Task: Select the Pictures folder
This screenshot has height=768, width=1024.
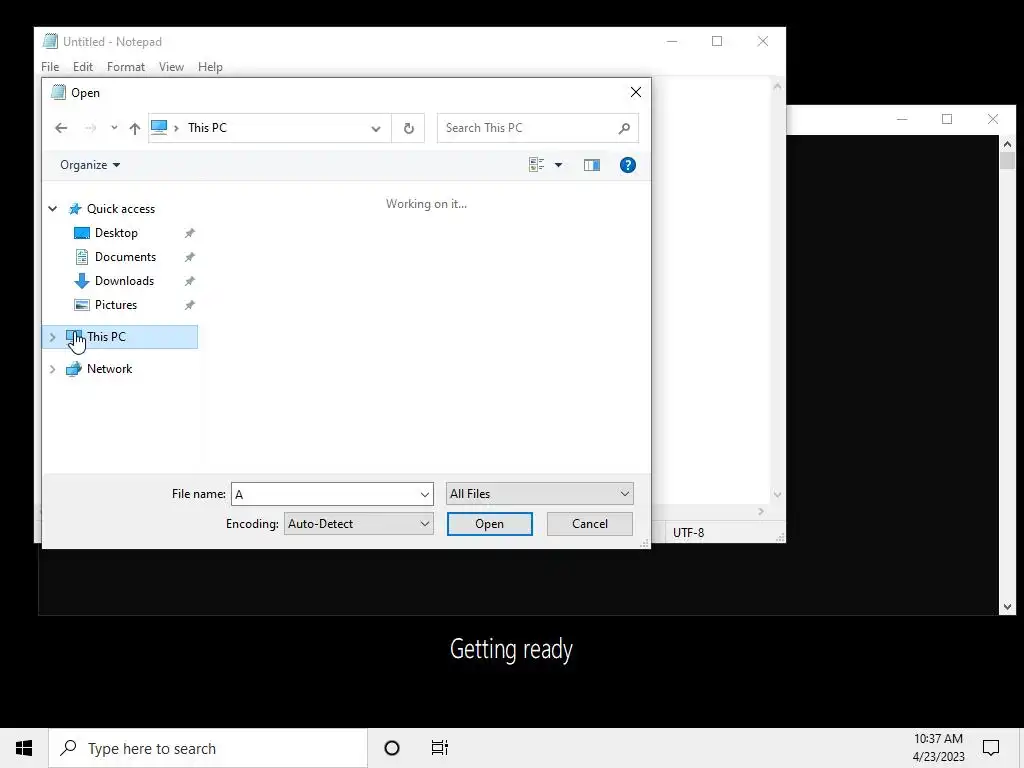Action: pyautogui.click(x=116, y=305)
